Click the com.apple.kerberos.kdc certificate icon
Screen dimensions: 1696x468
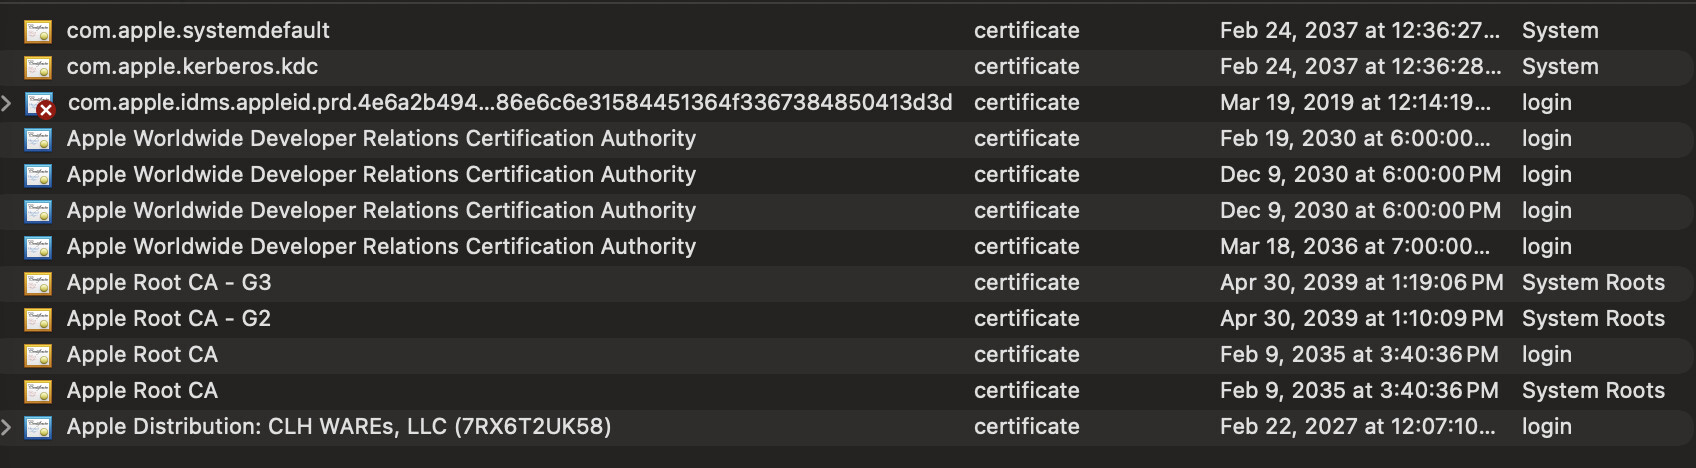pyautogui.click(x=38, y=67)
